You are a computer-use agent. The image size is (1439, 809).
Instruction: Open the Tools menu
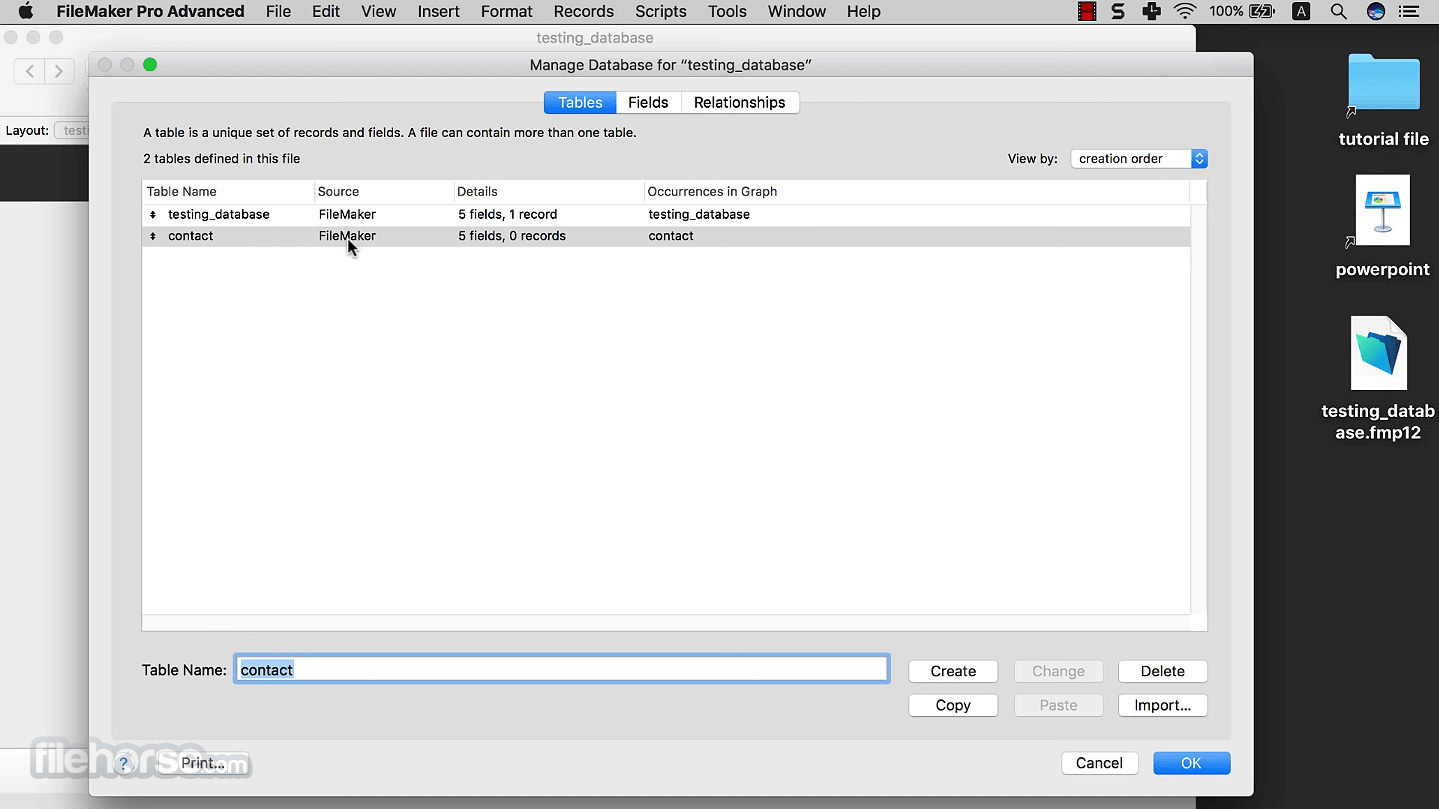coord(727,12)
